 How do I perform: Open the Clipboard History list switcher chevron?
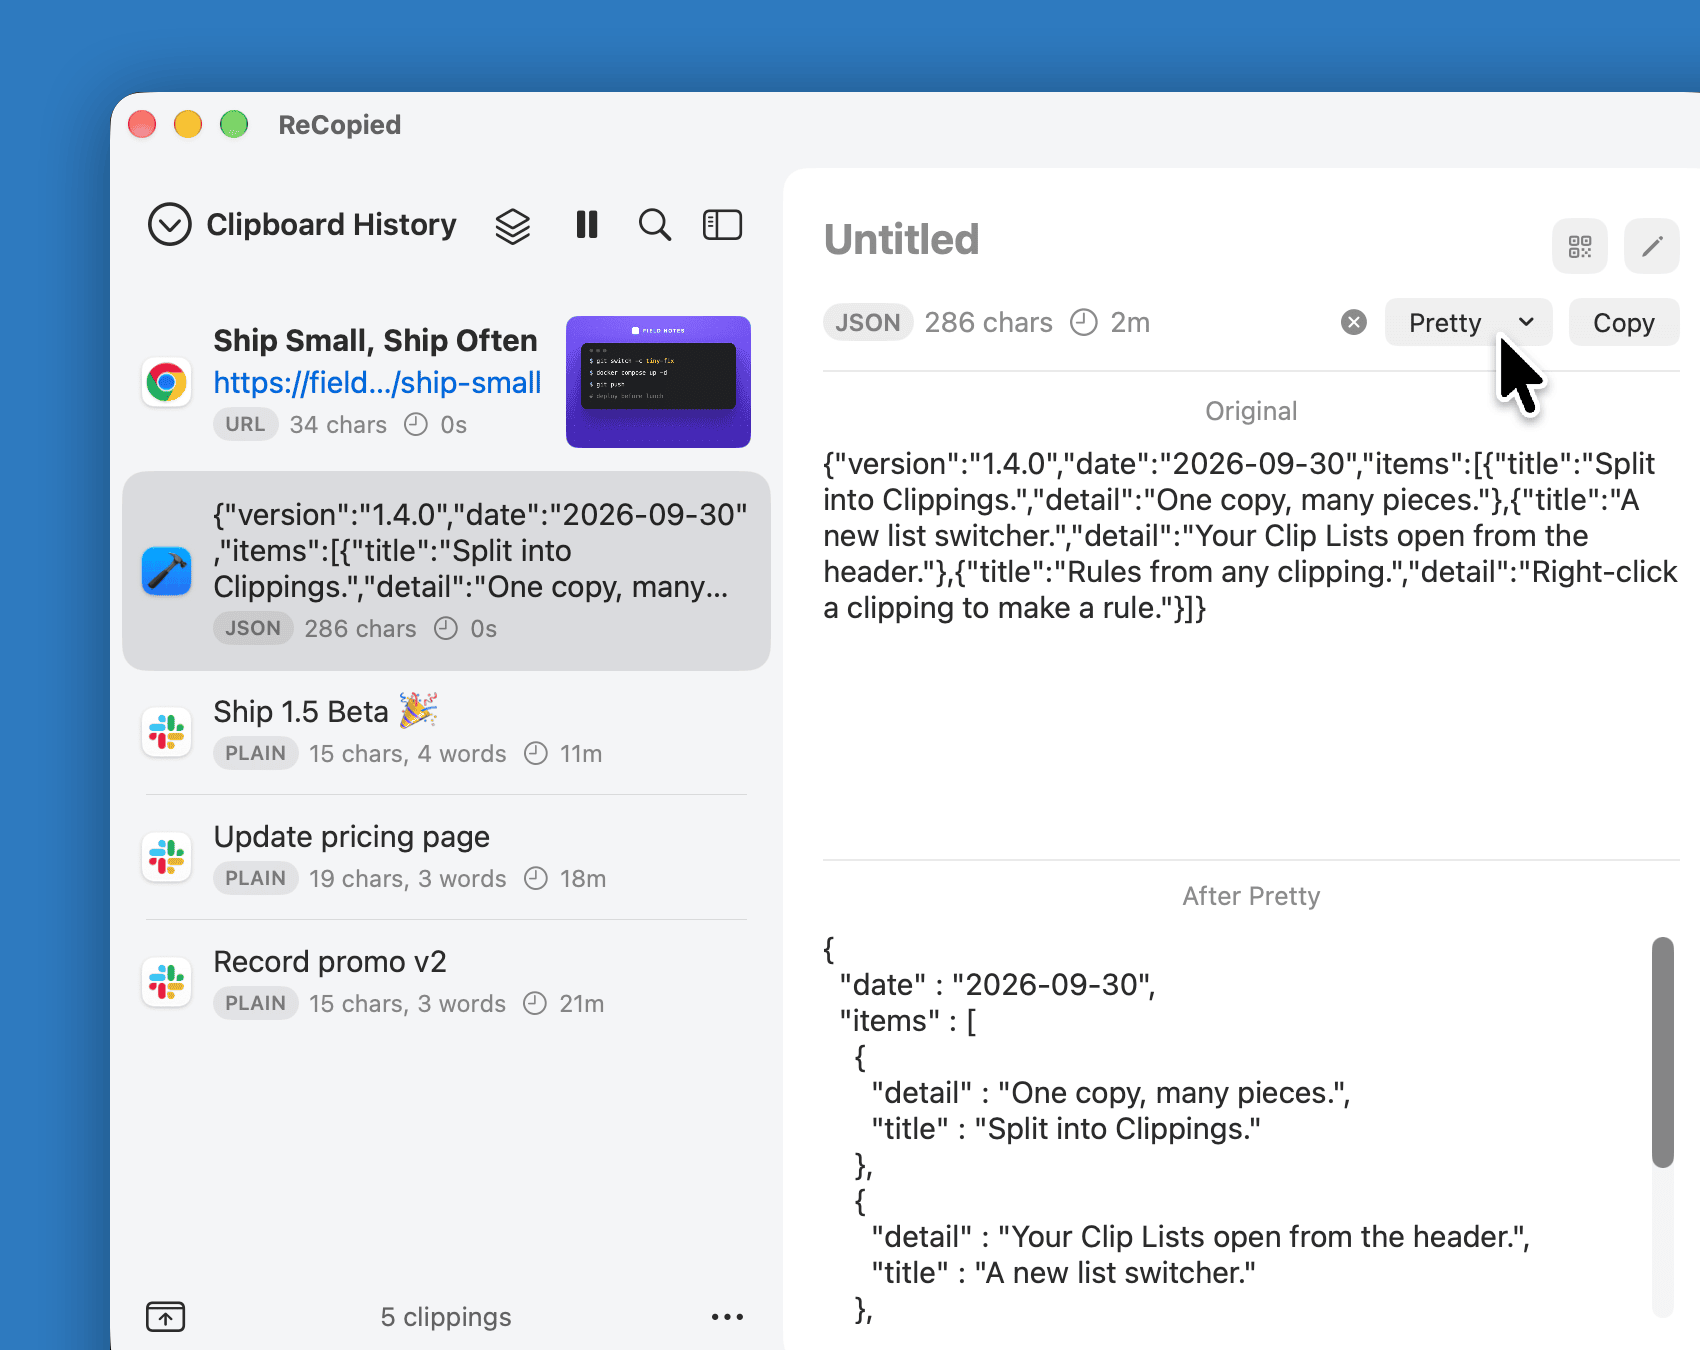point(169,224)
